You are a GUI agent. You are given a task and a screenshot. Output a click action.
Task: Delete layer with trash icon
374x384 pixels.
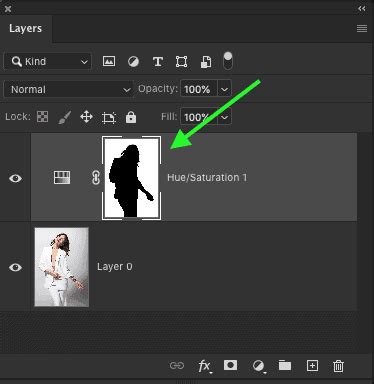(x=338, y=366)
